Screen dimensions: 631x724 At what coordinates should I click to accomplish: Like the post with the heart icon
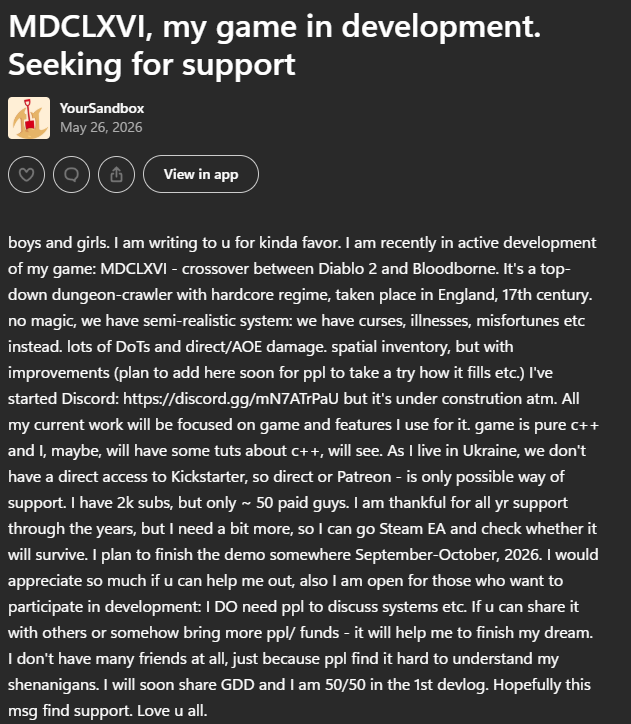coord(26,174)
